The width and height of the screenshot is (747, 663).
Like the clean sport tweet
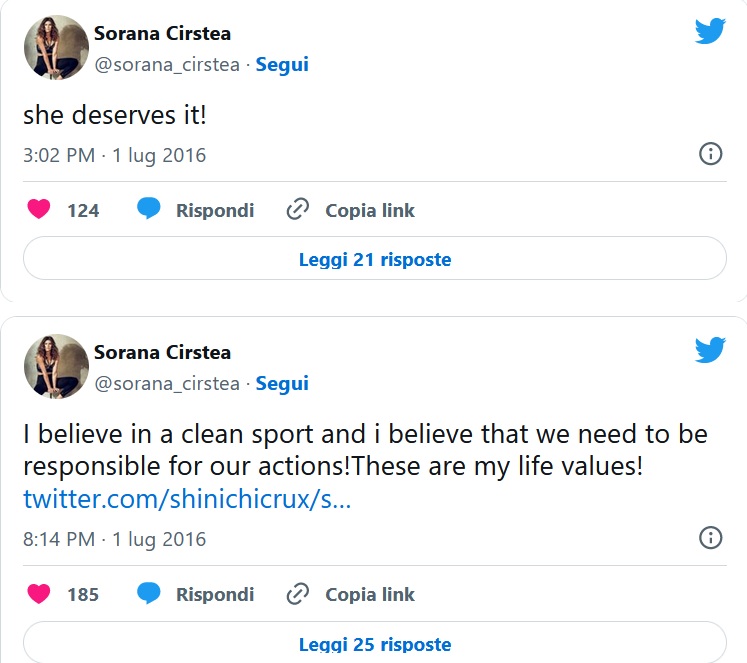coord(39,594)
